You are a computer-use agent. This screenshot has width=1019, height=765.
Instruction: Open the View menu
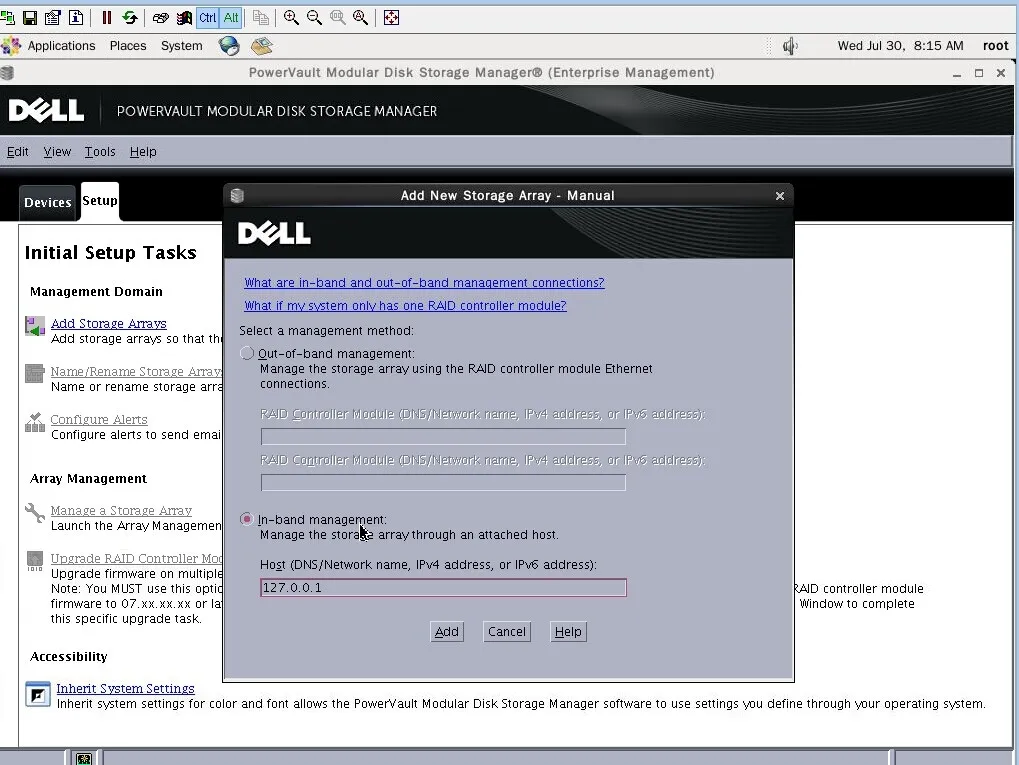[57, 151]
